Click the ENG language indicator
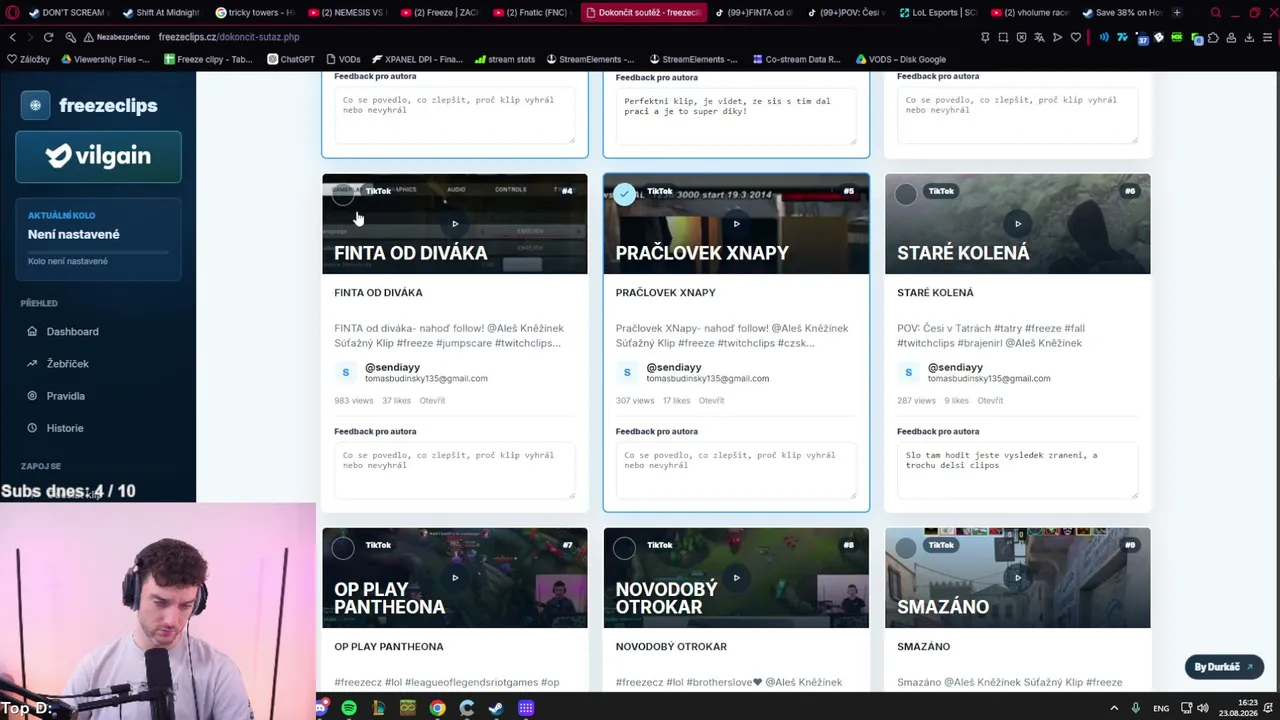The image size is (1280, 720). click(x=1161, y=708)
